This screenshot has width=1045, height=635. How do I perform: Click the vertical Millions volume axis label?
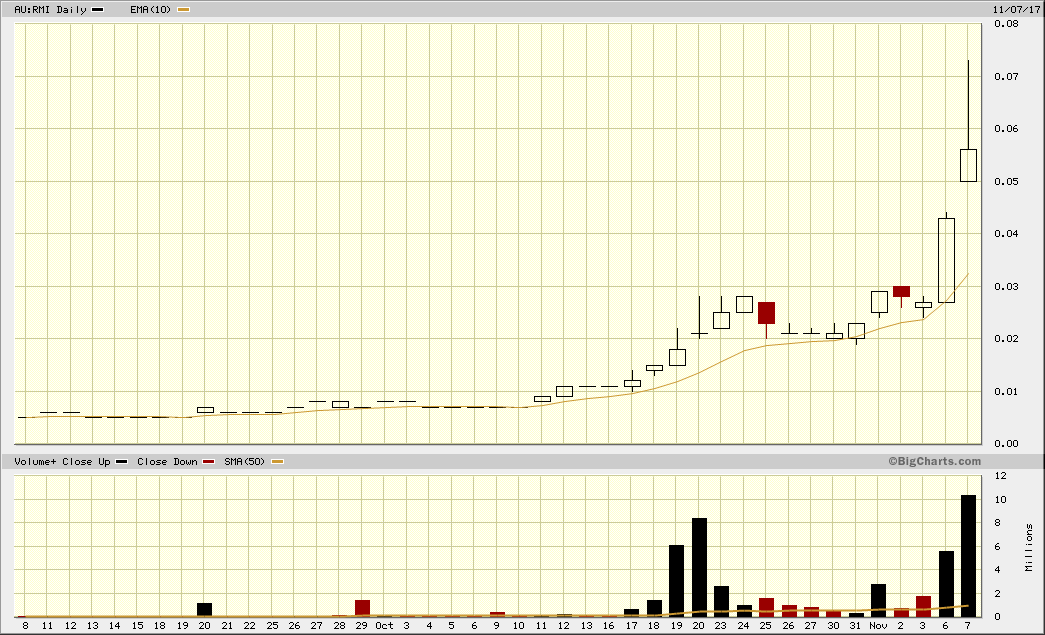(1030, 547)
